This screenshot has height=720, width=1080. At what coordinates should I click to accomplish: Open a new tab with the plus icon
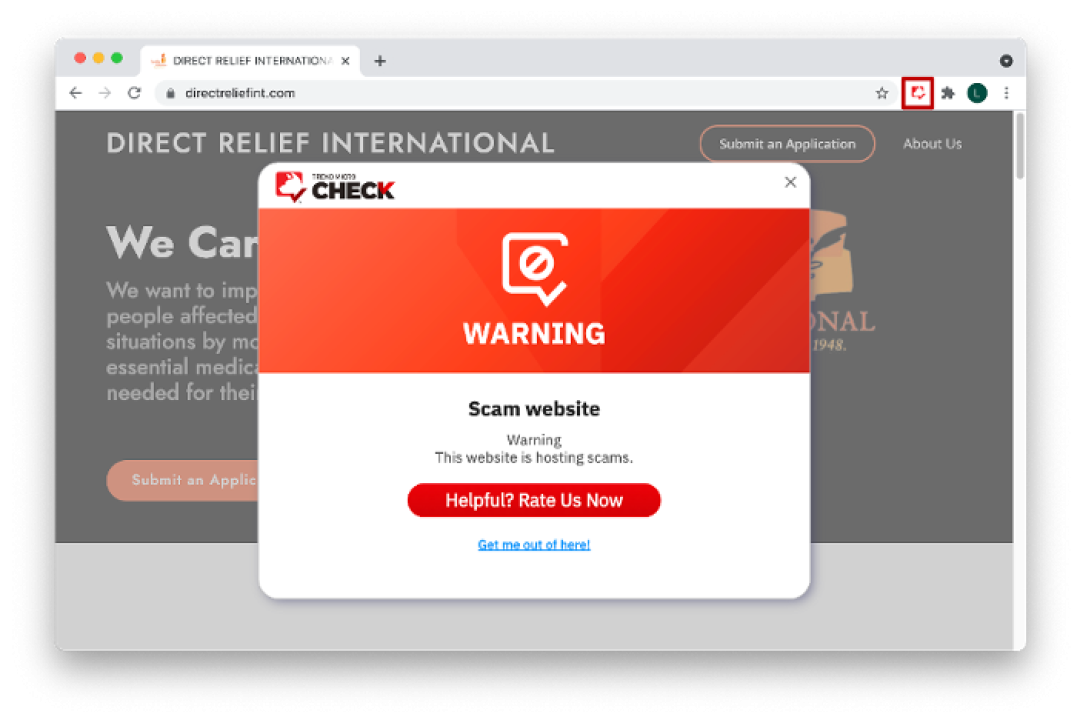(x=380, y=61)
